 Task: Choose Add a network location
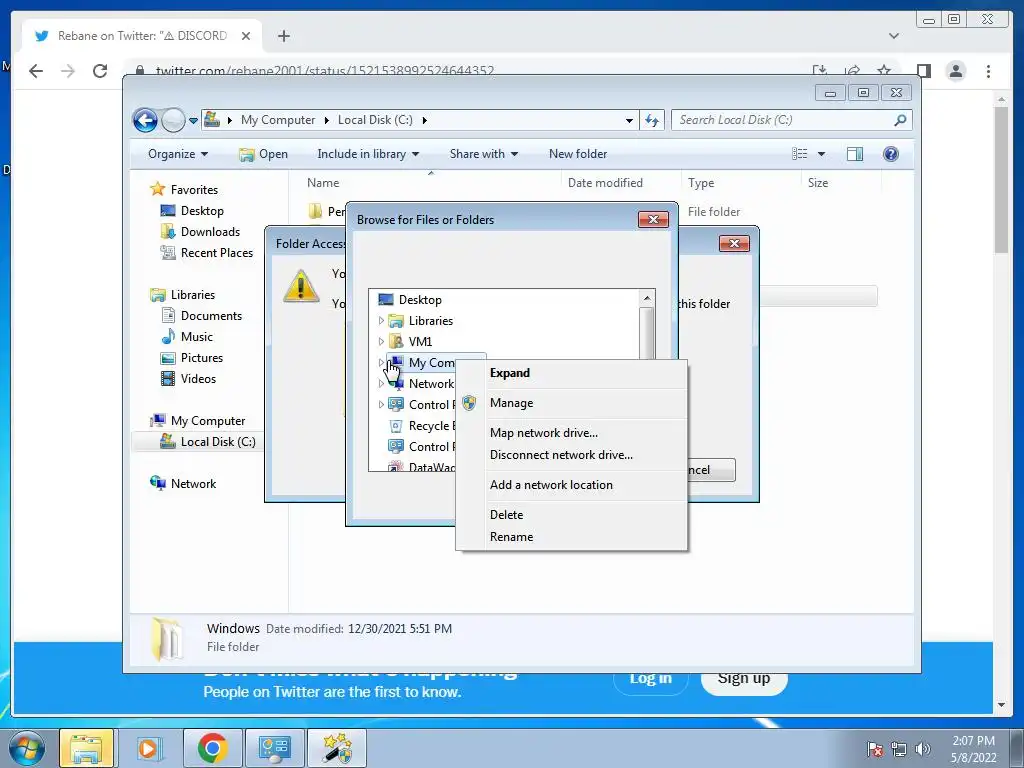[551, 485]
